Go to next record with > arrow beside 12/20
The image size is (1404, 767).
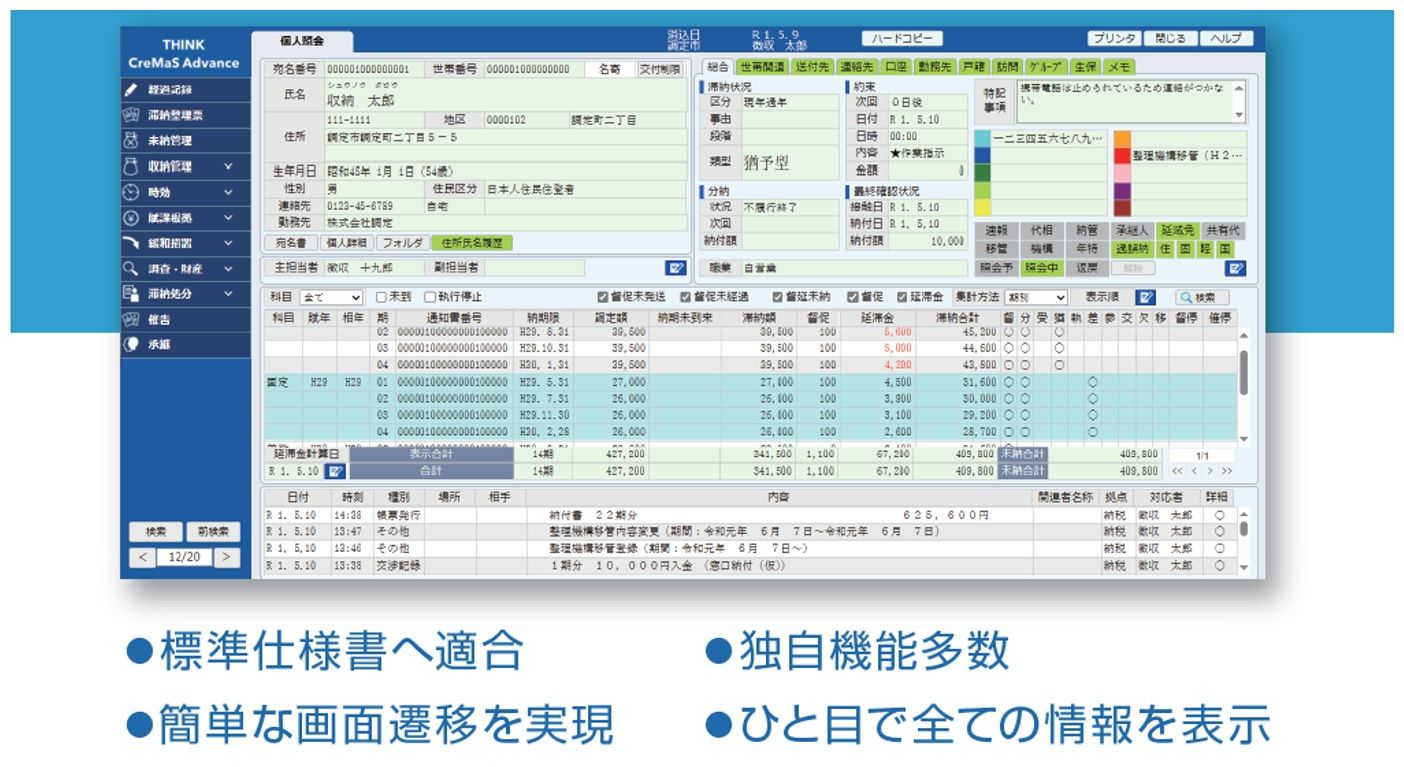[x=227, y=557]
